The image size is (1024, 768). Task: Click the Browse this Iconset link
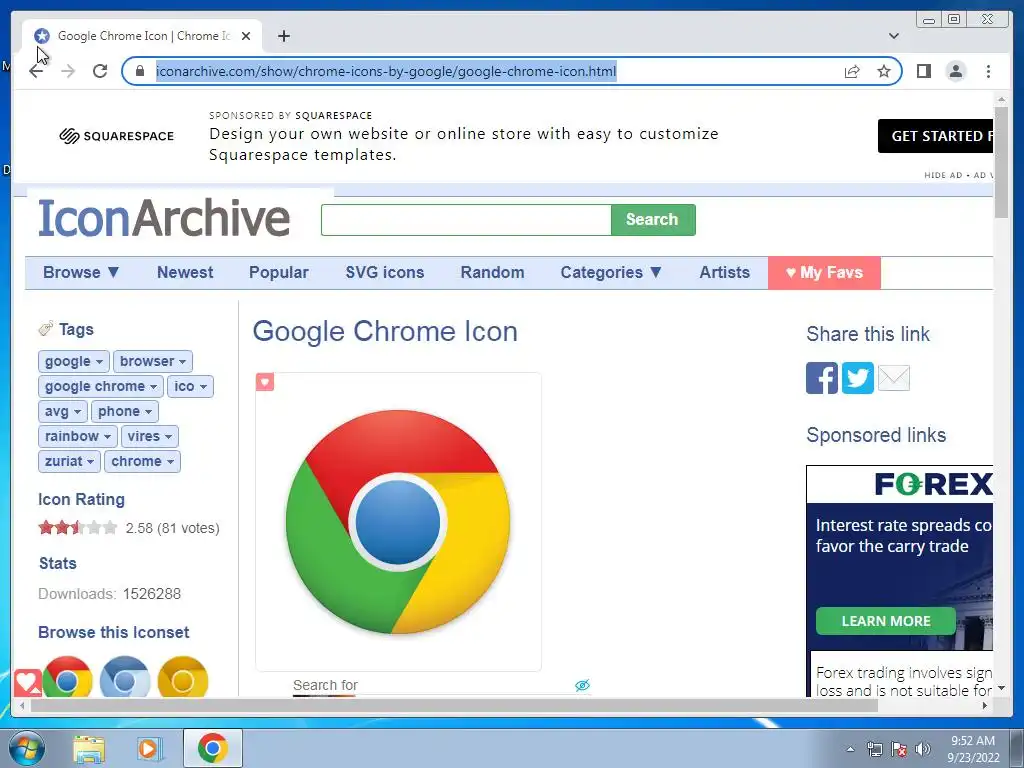(114, 632)
